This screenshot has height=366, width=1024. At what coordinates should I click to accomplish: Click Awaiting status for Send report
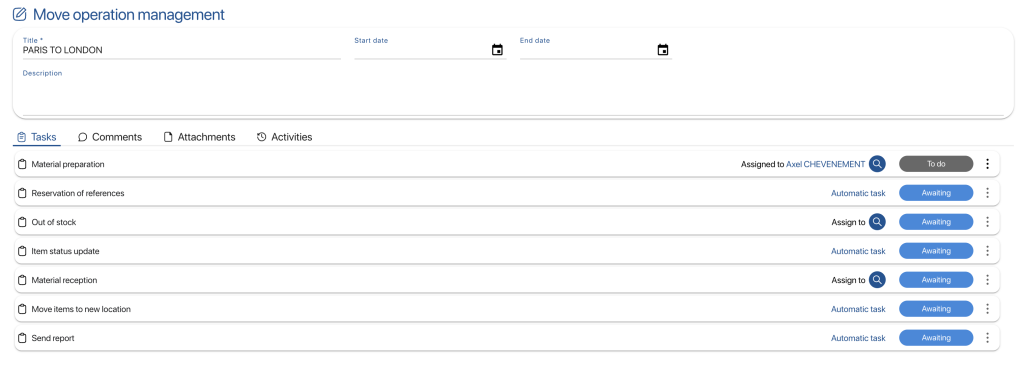[936, 338]
